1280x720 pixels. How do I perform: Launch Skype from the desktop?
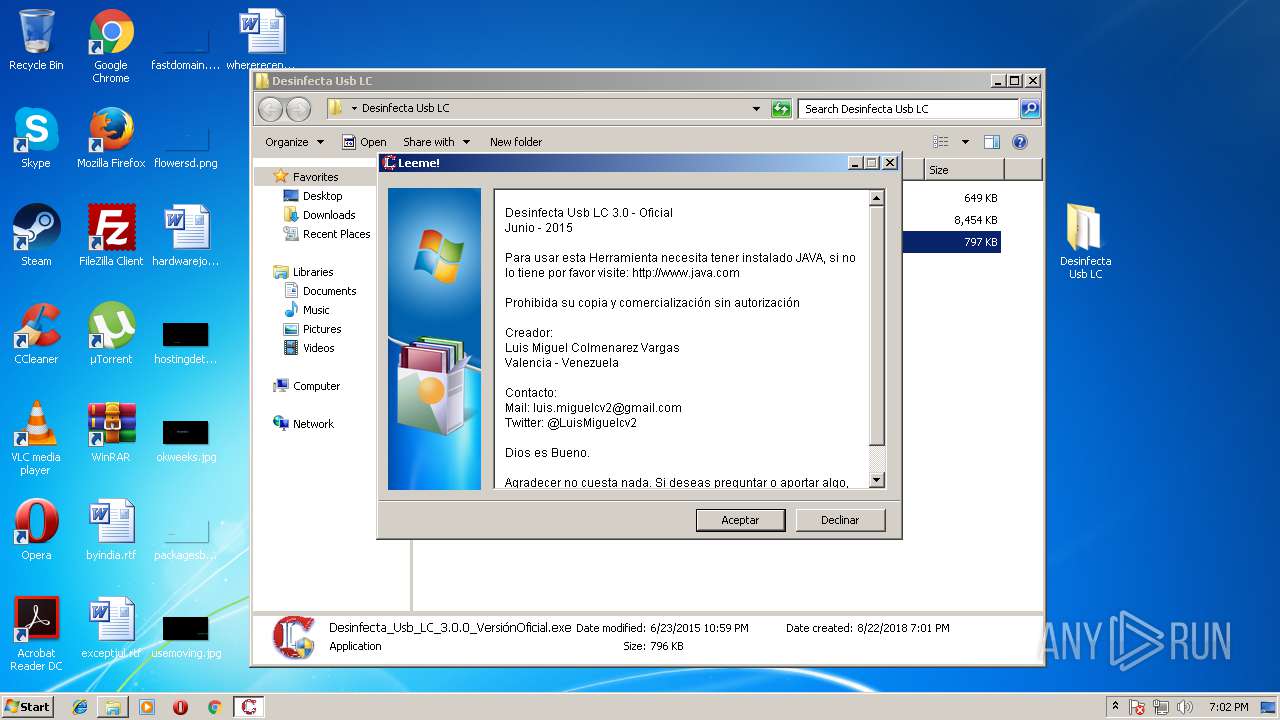tap(36, 138)
